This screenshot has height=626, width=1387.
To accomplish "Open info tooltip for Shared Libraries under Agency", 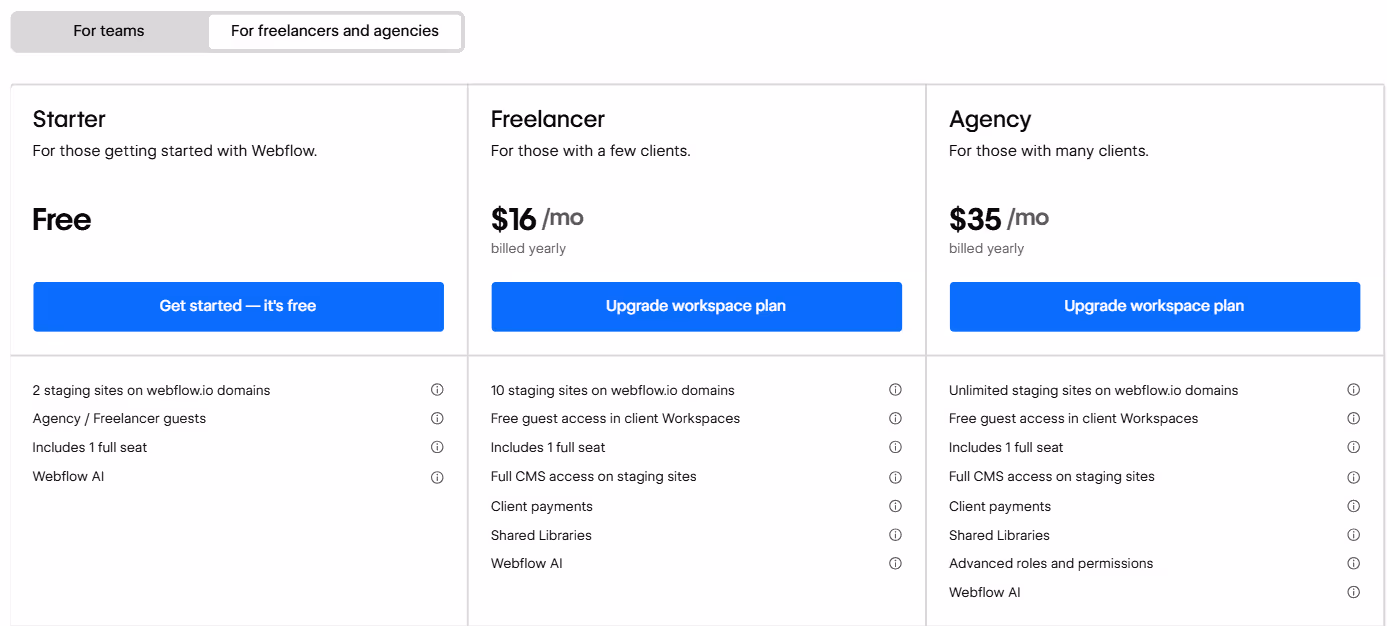I will point(1354,535).
